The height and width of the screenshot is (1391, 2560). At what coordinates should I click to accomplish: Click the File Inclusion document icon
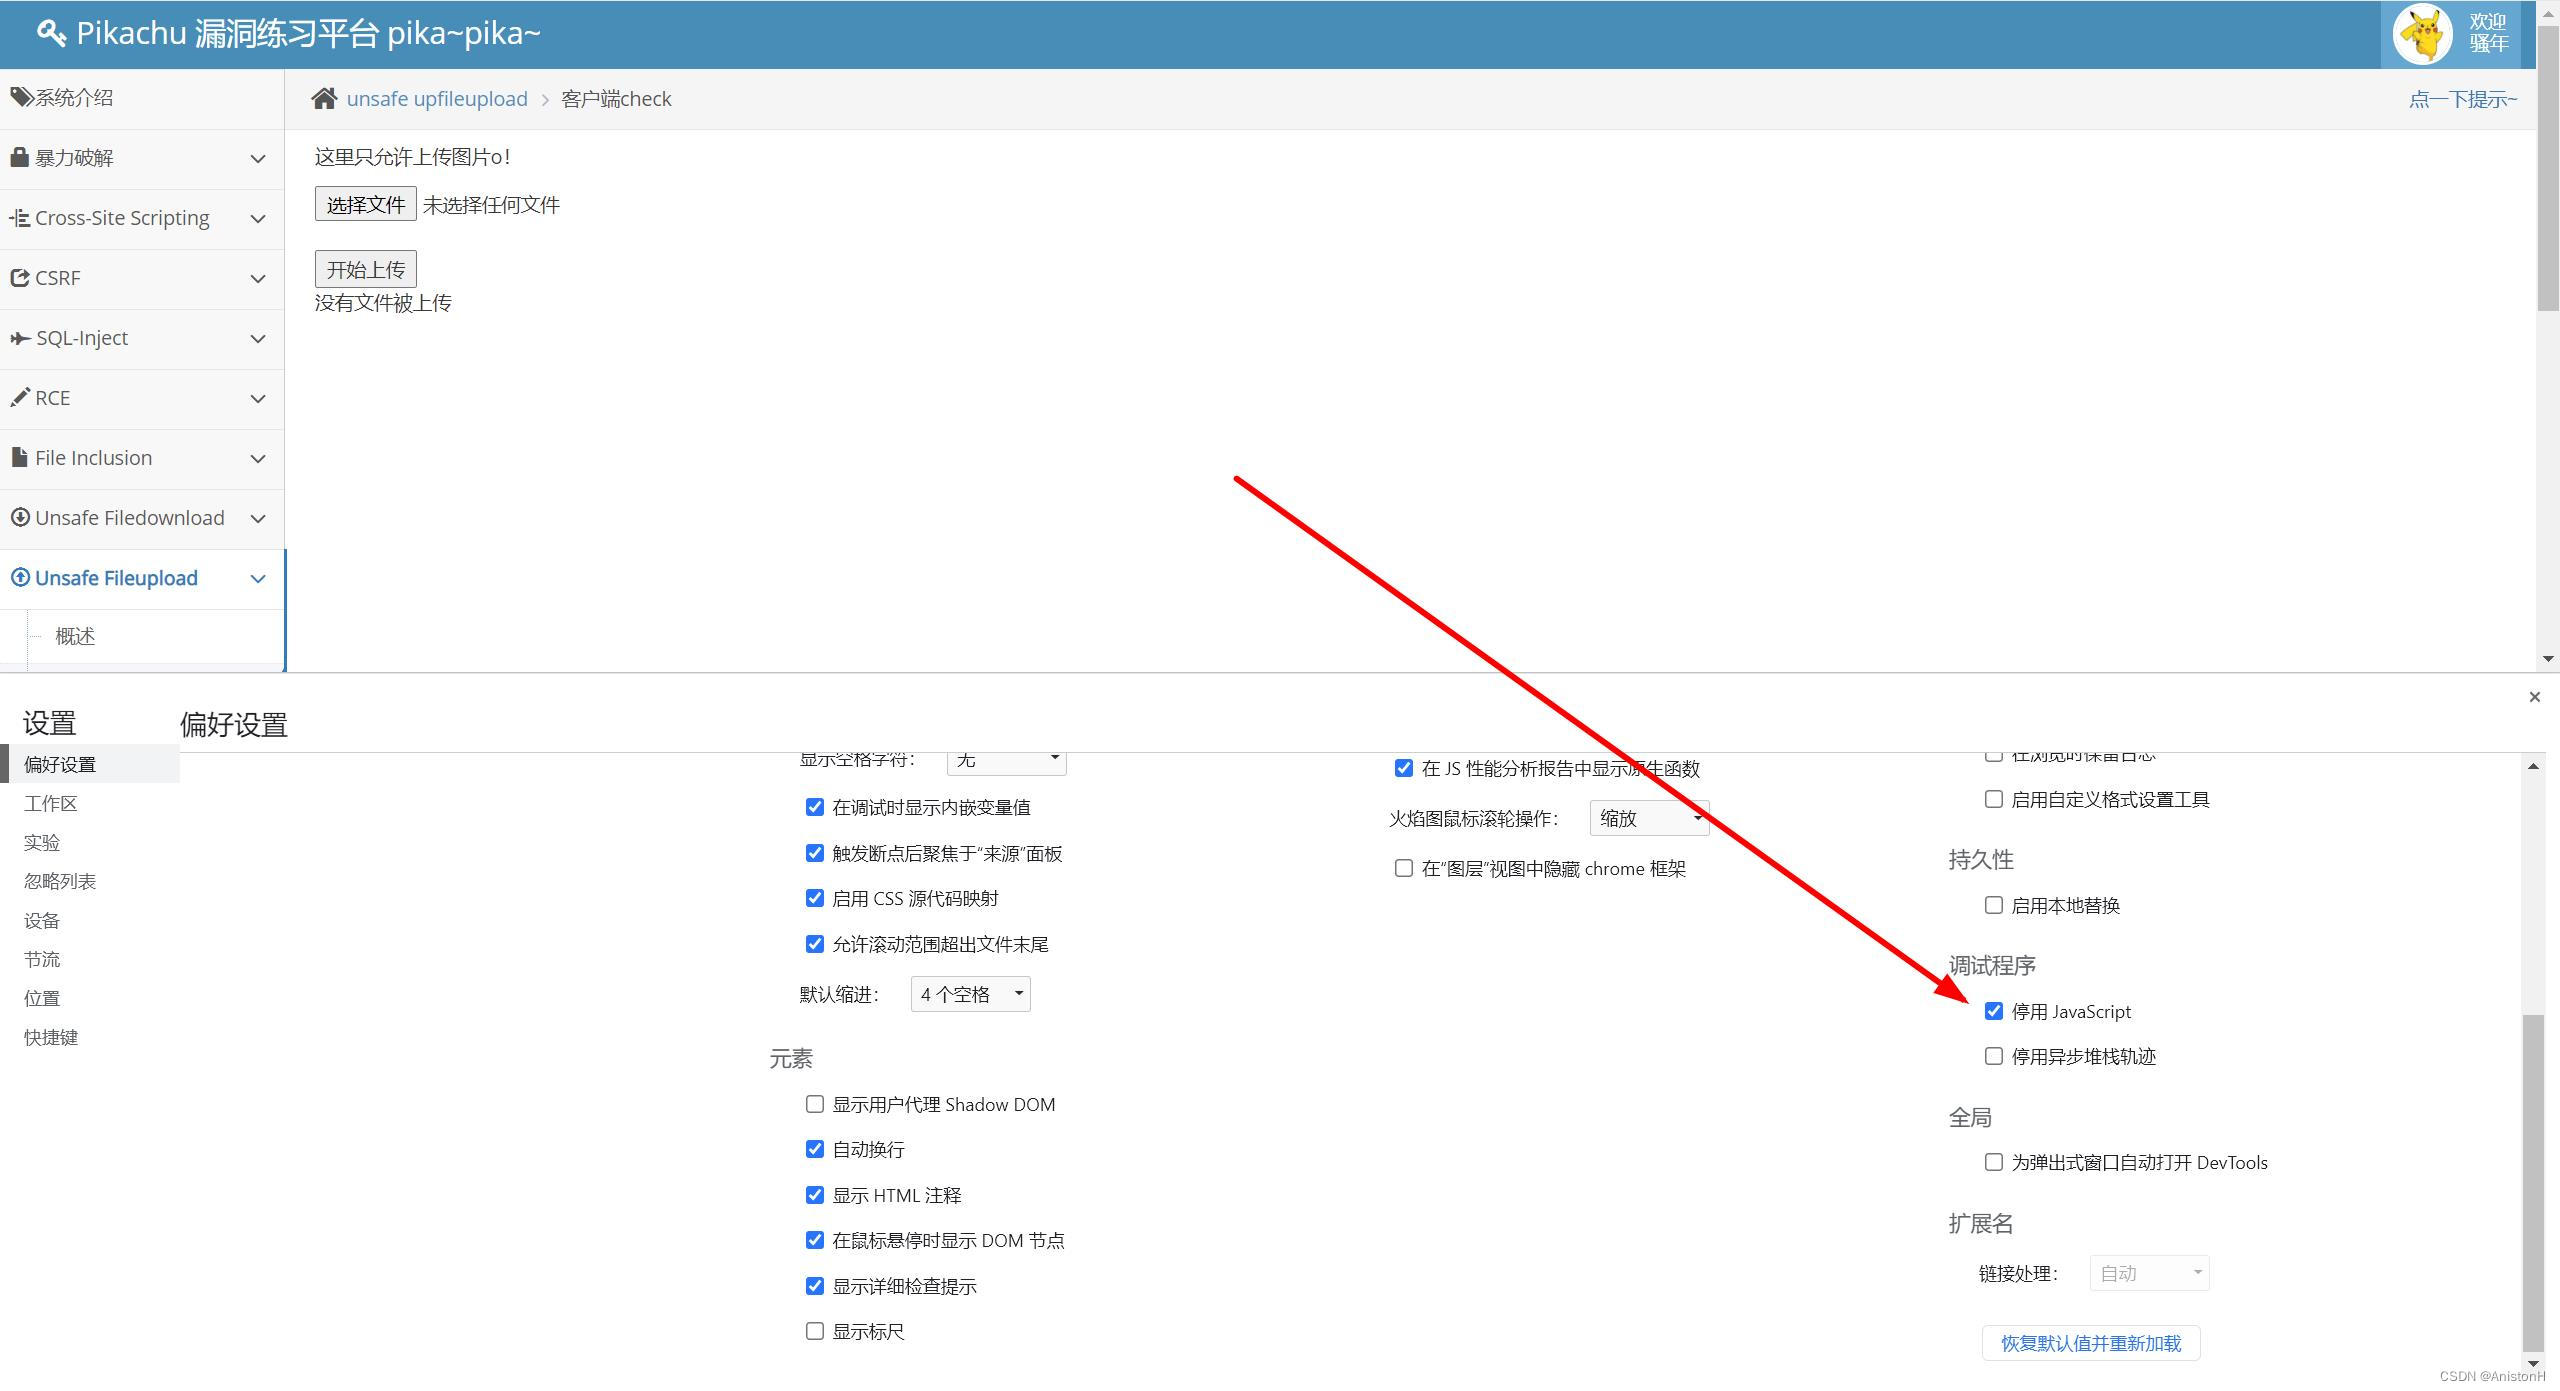(19, 457)
